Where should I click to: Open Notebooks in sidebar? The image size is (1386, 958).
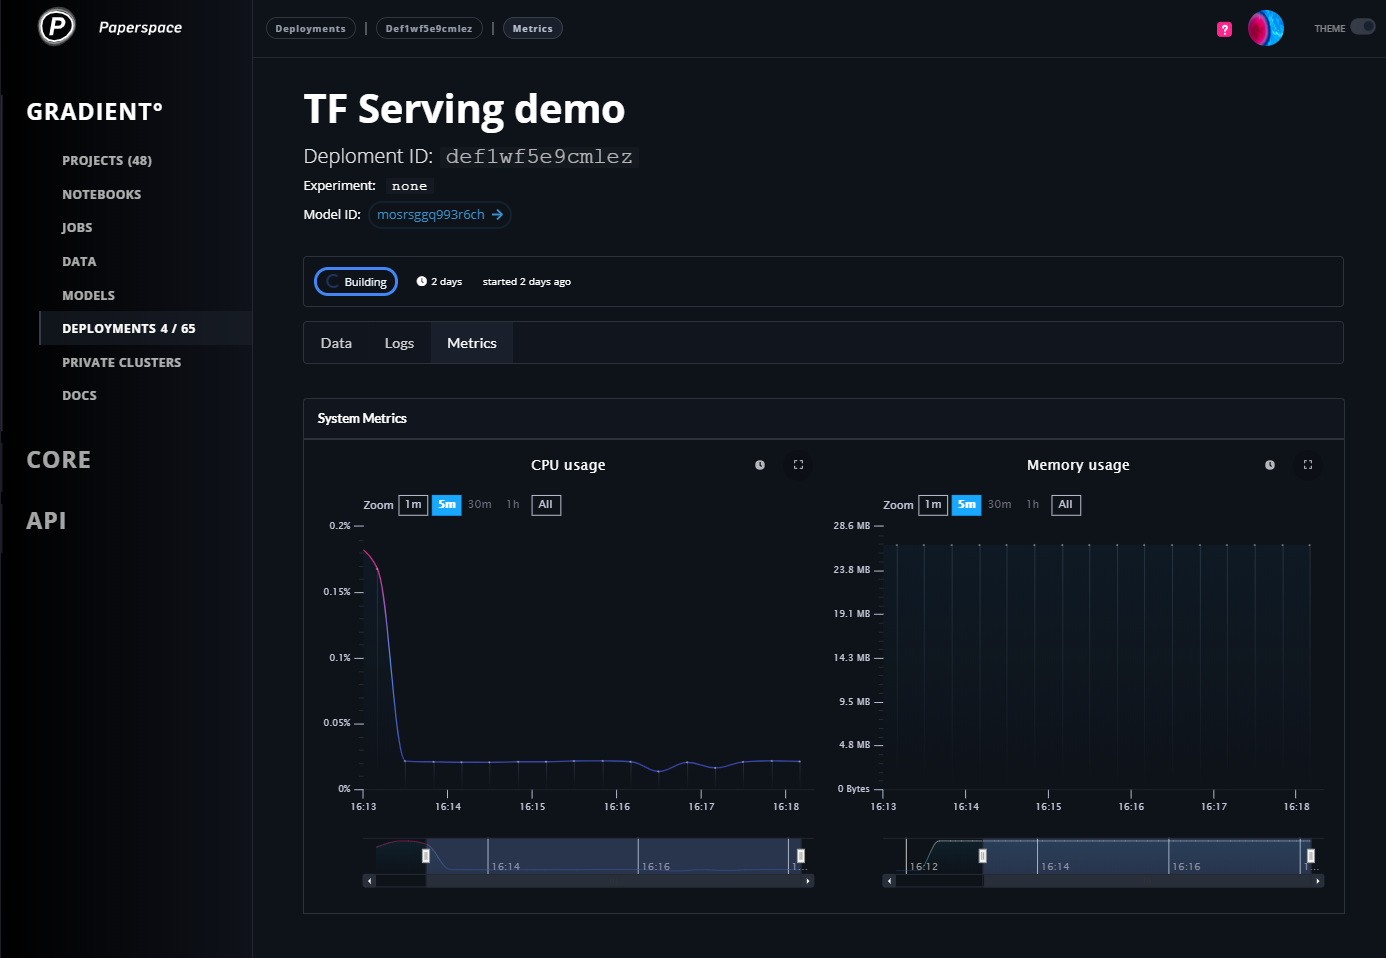(x=101, y=195)
